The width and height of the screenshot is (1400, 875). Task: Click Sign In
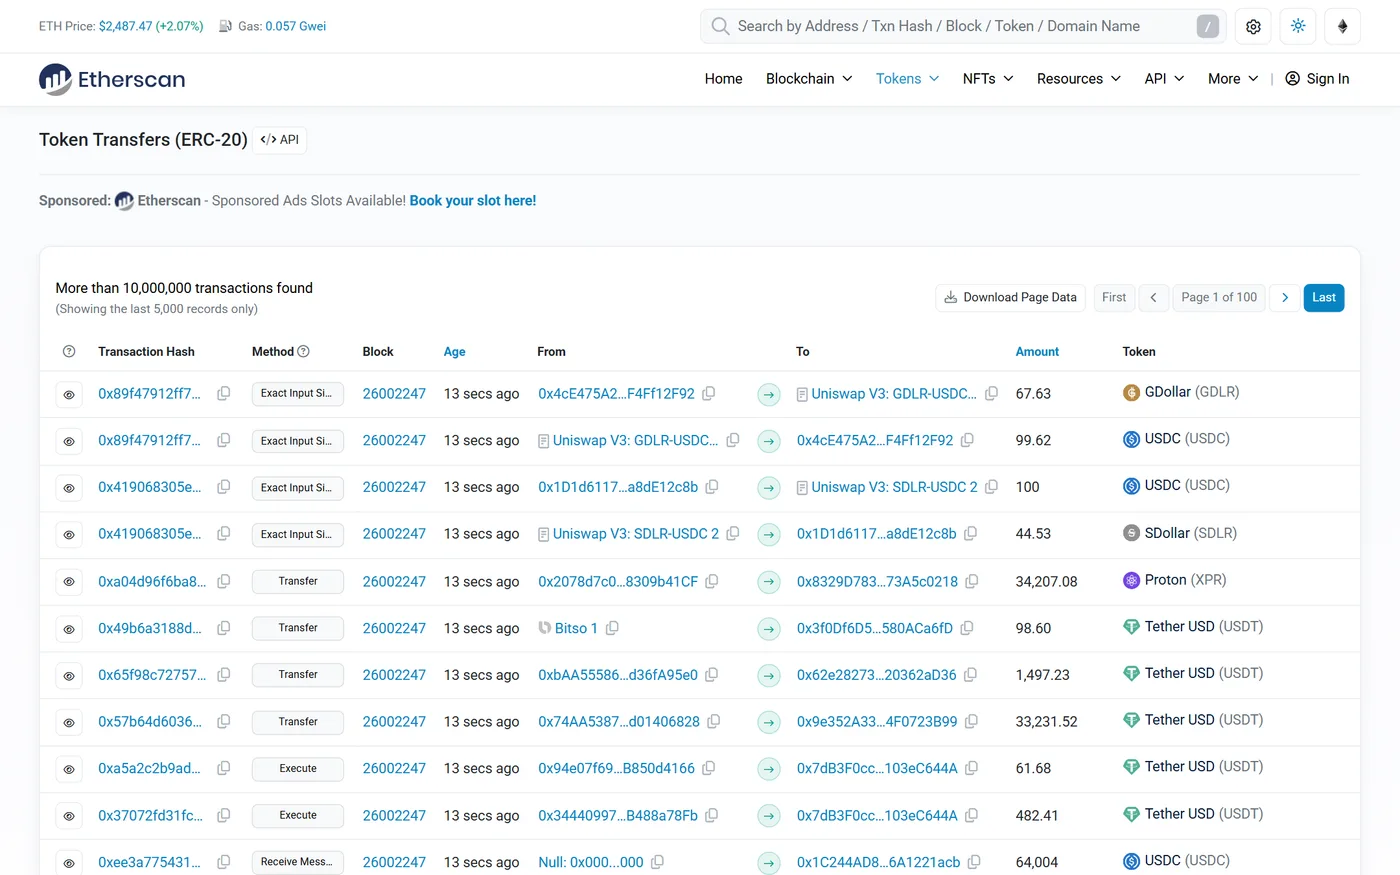click(x=1317, y=79)
